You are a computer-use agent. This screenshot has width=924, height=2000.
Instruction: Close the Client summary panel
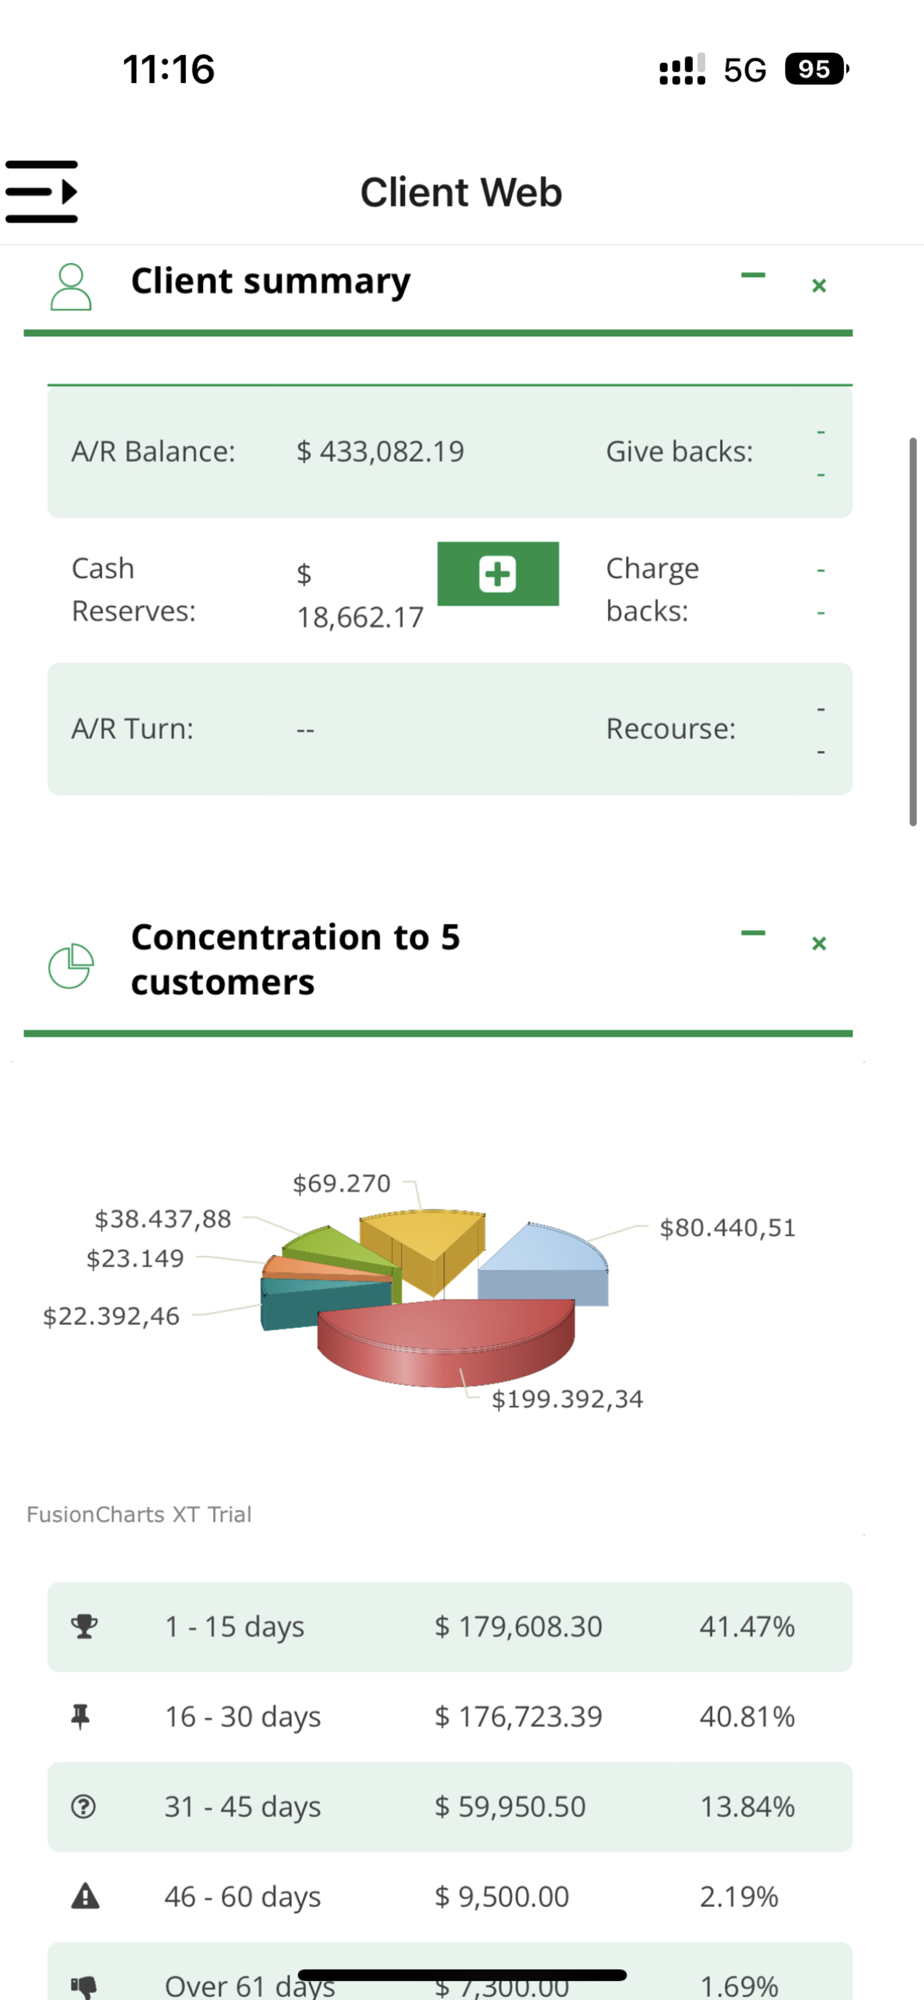coord(819,286)
